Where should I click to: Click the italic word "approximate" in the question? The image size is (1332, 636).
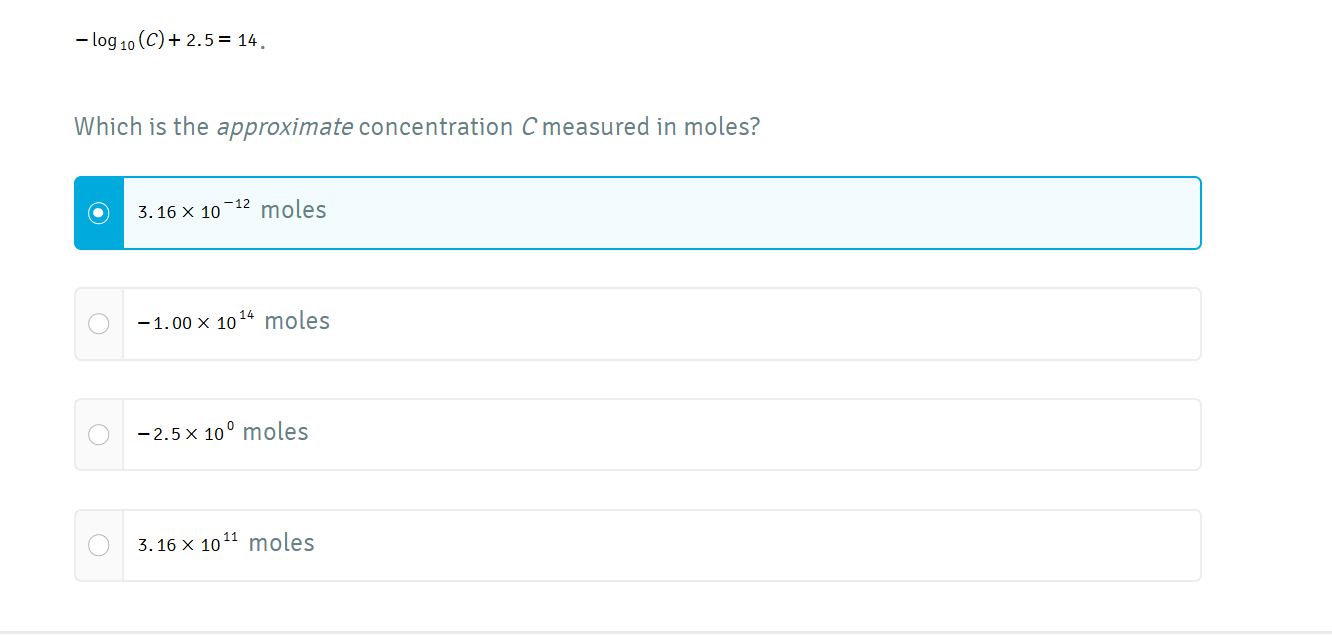[x=284, y=128]
